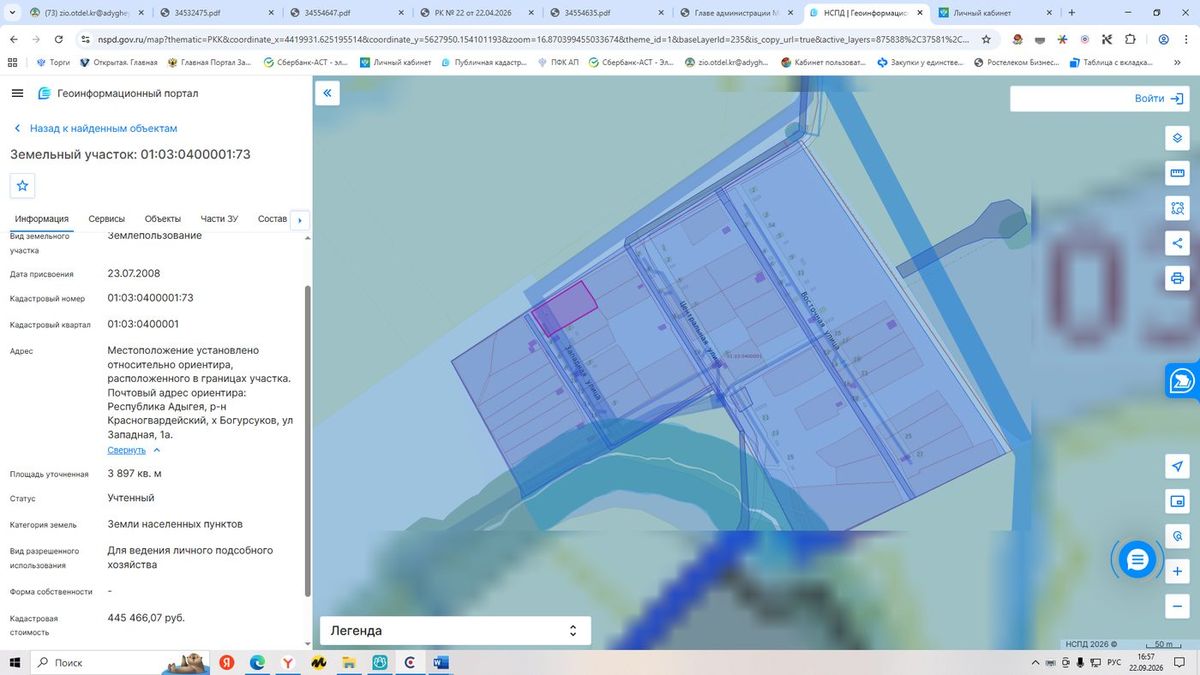Zoom in on the map
1200x675 pixels.
[1177, 571]
